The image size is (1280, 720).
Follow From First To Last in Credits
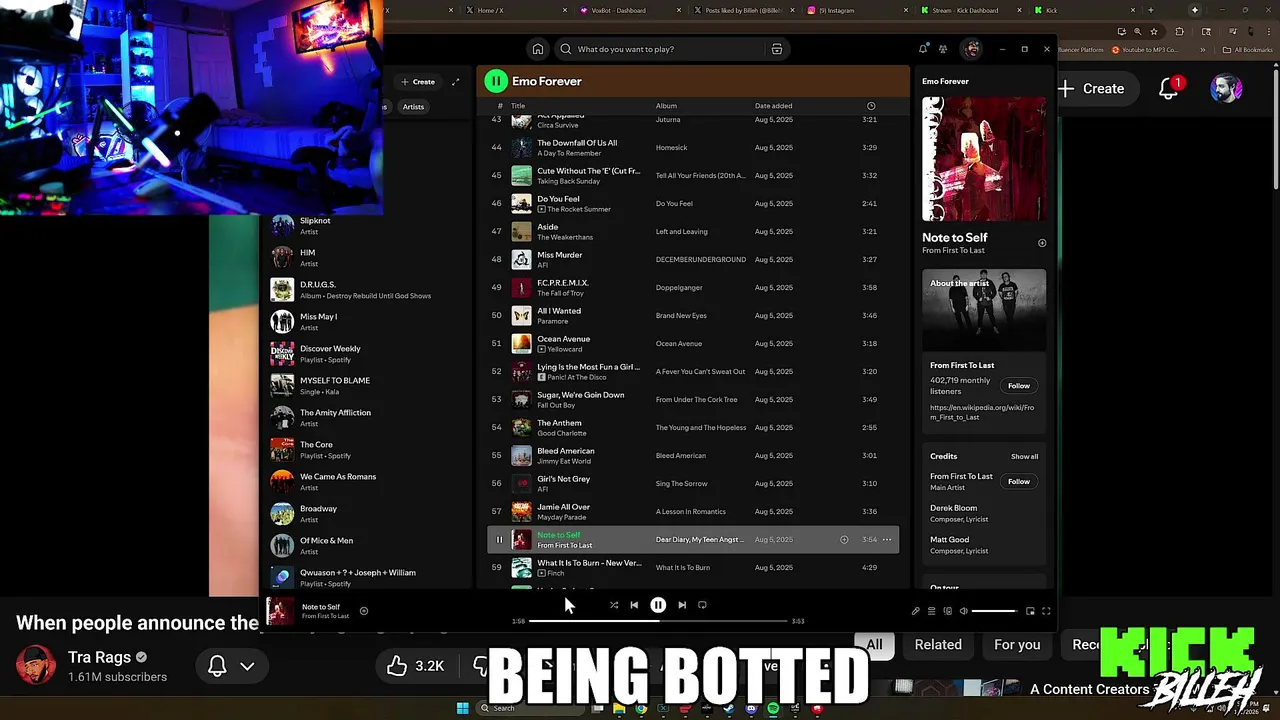(1018, 482)
